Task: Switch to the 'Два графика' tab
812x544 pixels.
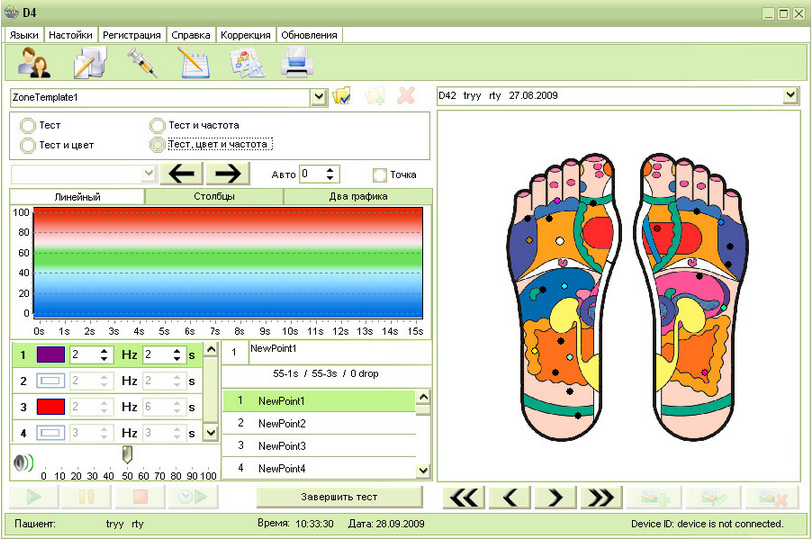Action: [358, 197]
